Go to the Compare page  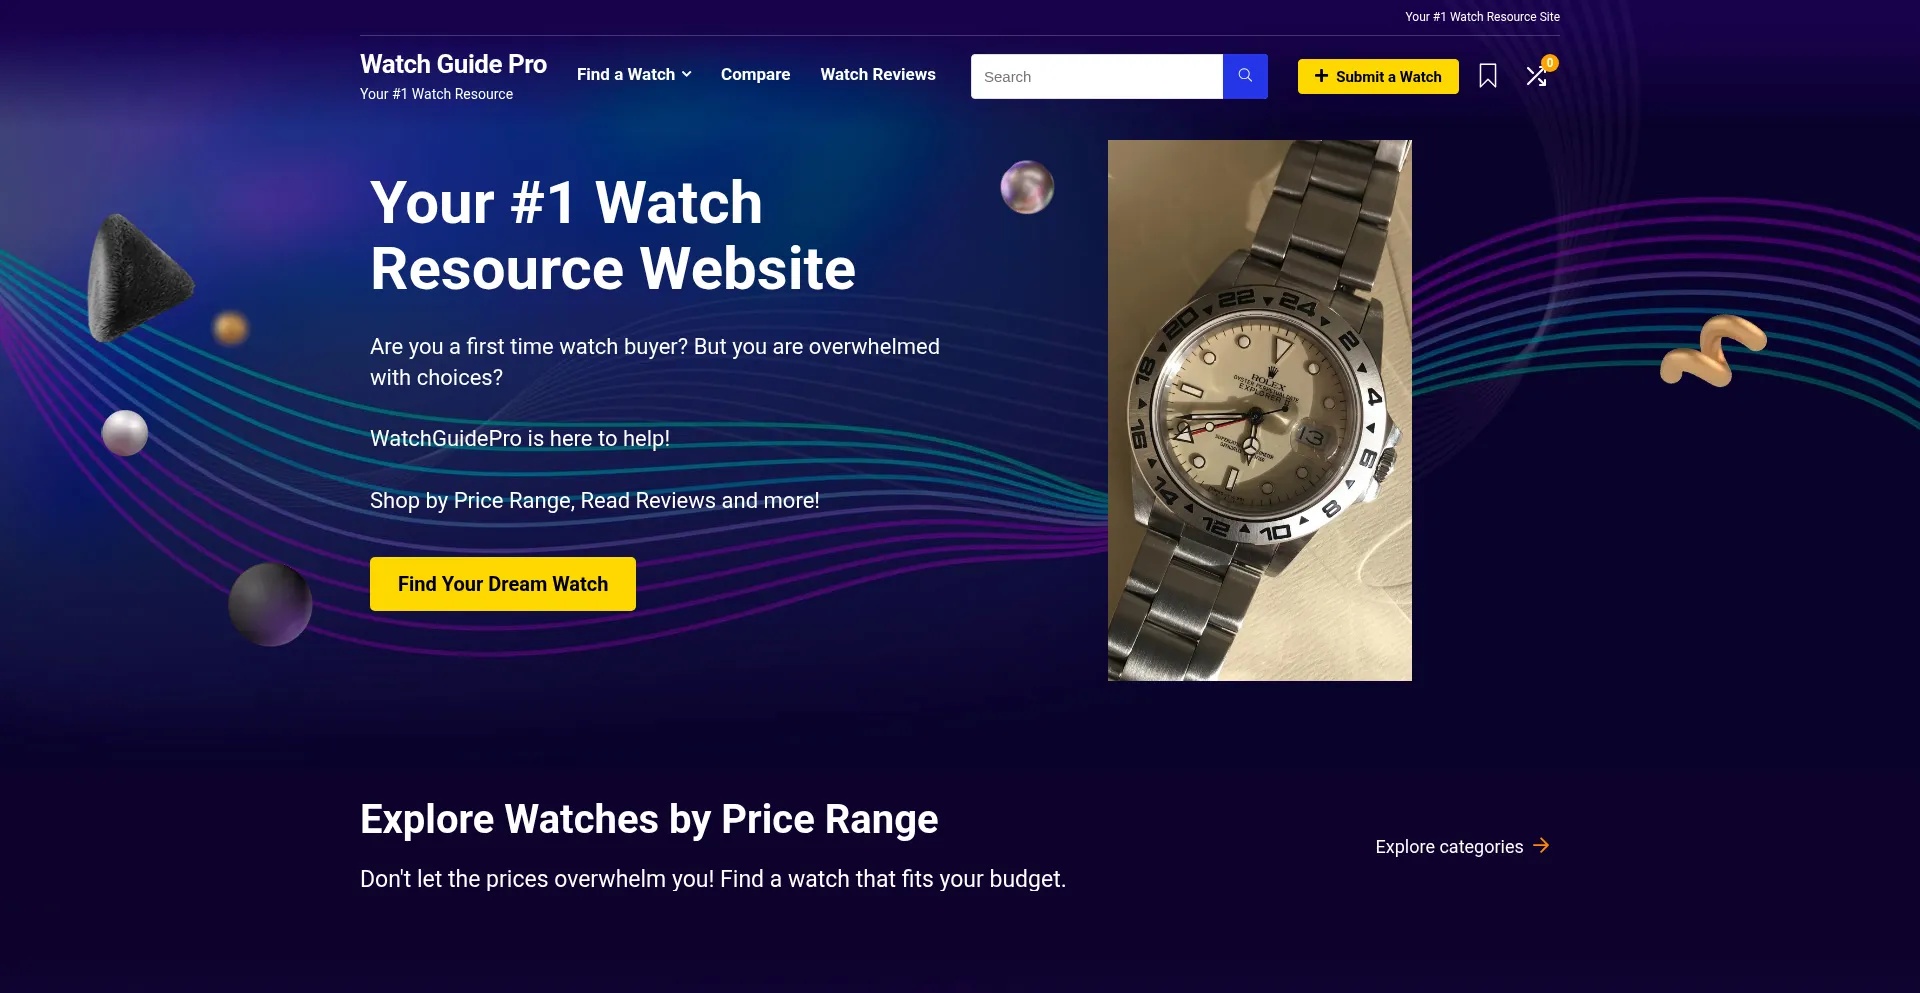[755, 75]
